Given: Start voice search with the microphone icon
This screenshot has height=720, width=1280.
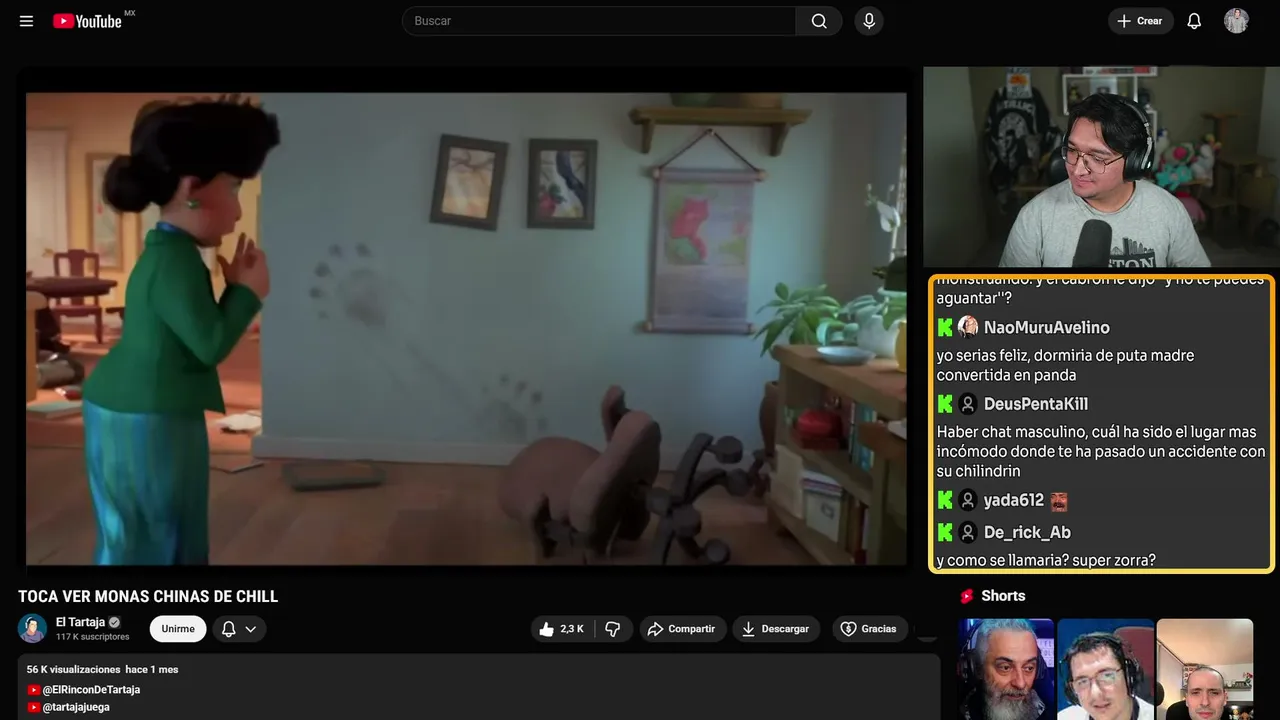Looking at the screenshot, I should point(869,21).
